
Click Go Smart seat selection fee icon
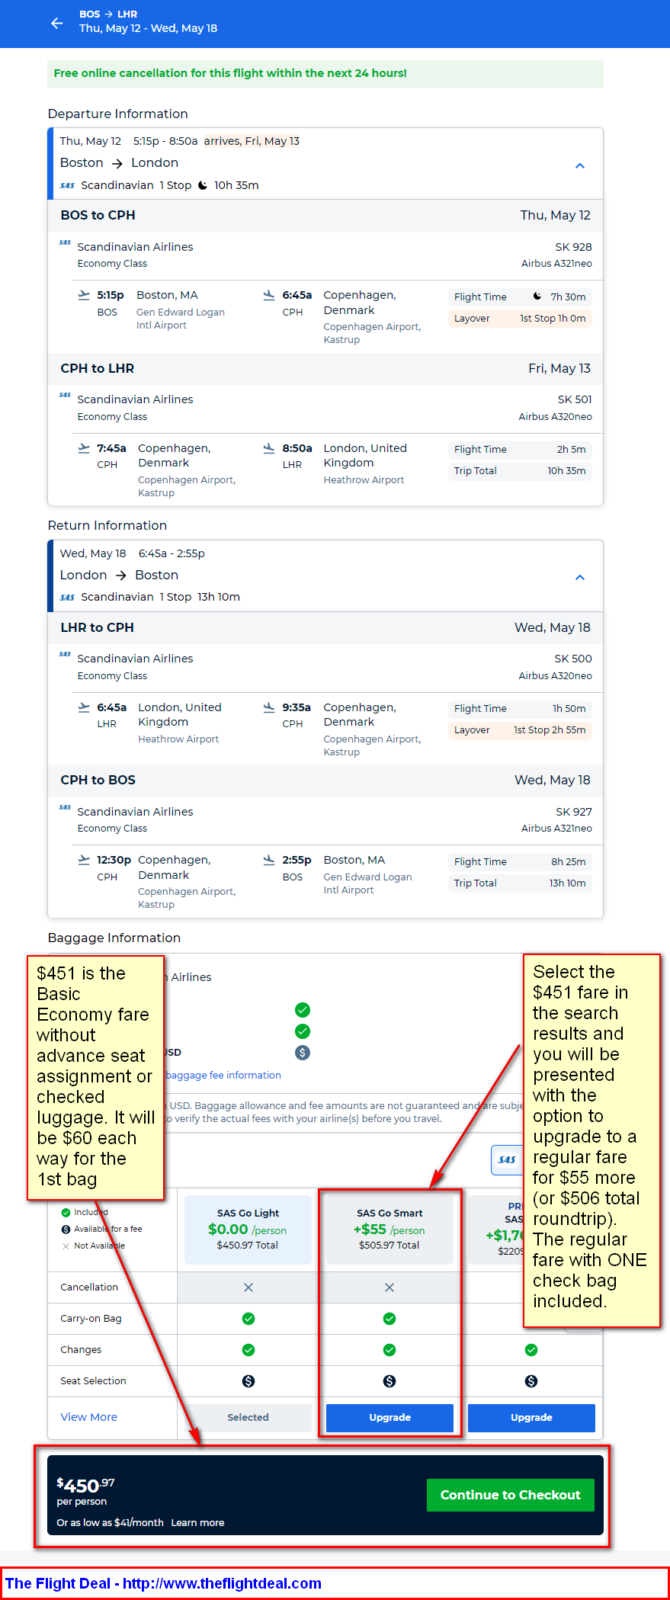tap(389, 1381)
